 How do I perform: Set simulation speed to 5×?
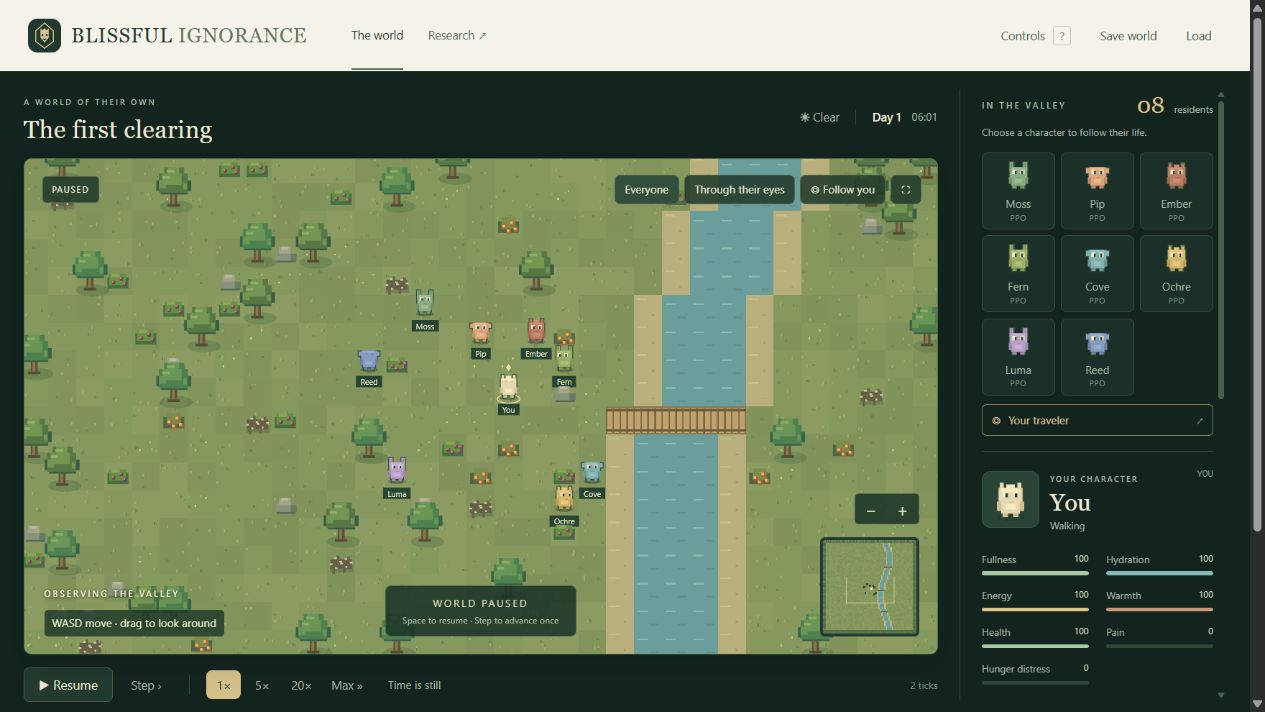pyautogui.click(x=262, y=685)
